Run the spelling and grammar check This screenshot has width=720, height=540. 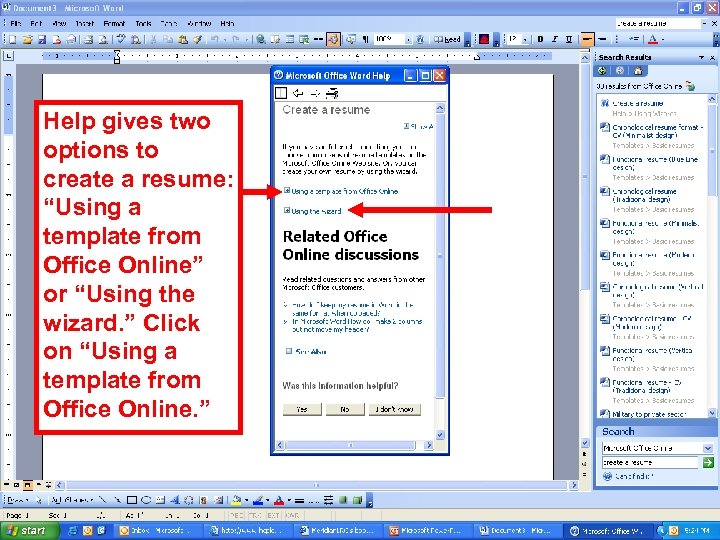121,39
